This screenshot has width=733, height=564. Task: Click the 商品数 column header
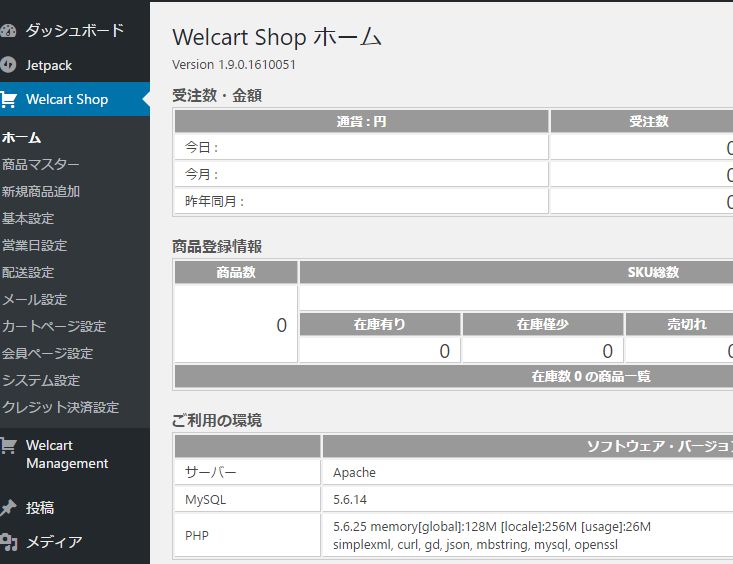[236, 272]
